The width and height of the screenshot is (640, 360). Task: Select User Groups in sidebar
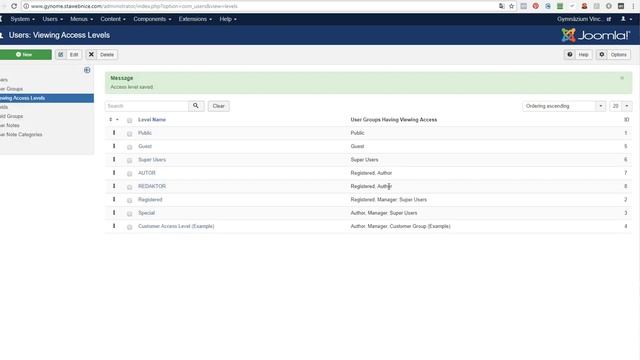(x=11, y=89)
